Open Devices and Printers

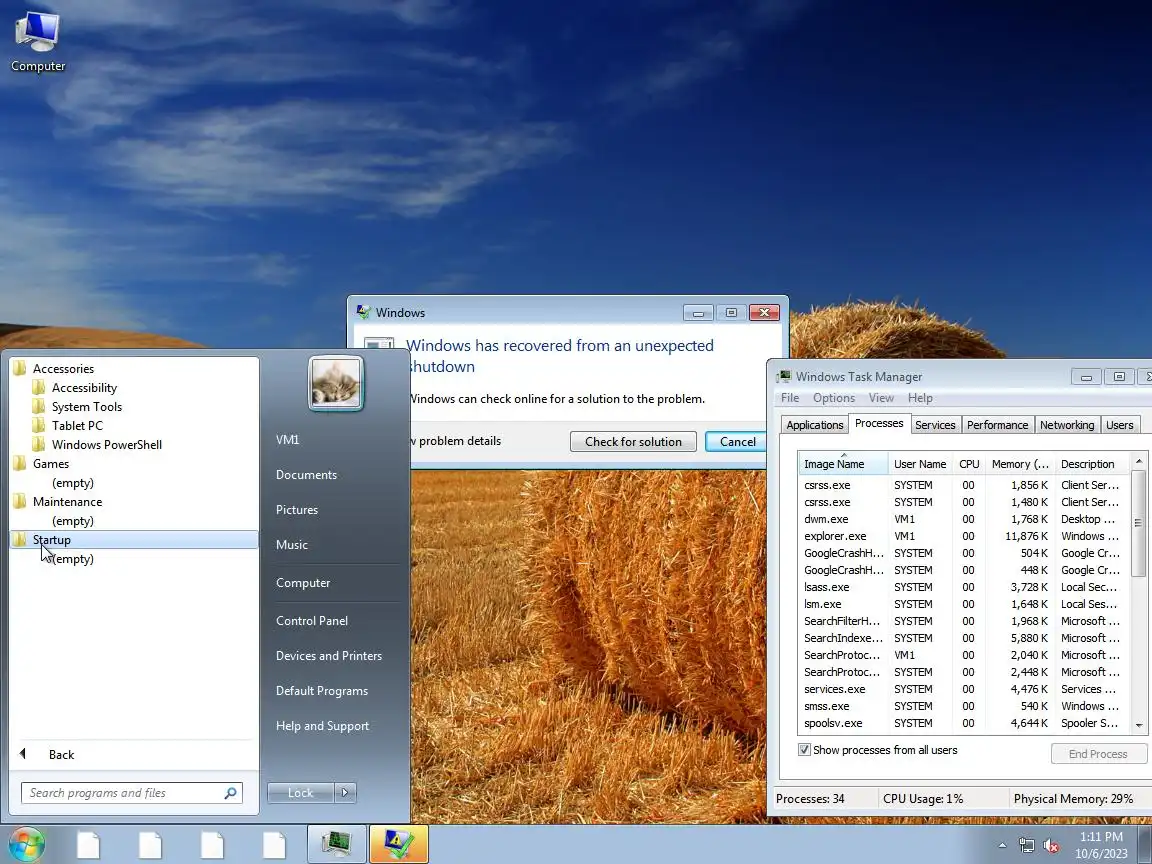click(328, 655)
